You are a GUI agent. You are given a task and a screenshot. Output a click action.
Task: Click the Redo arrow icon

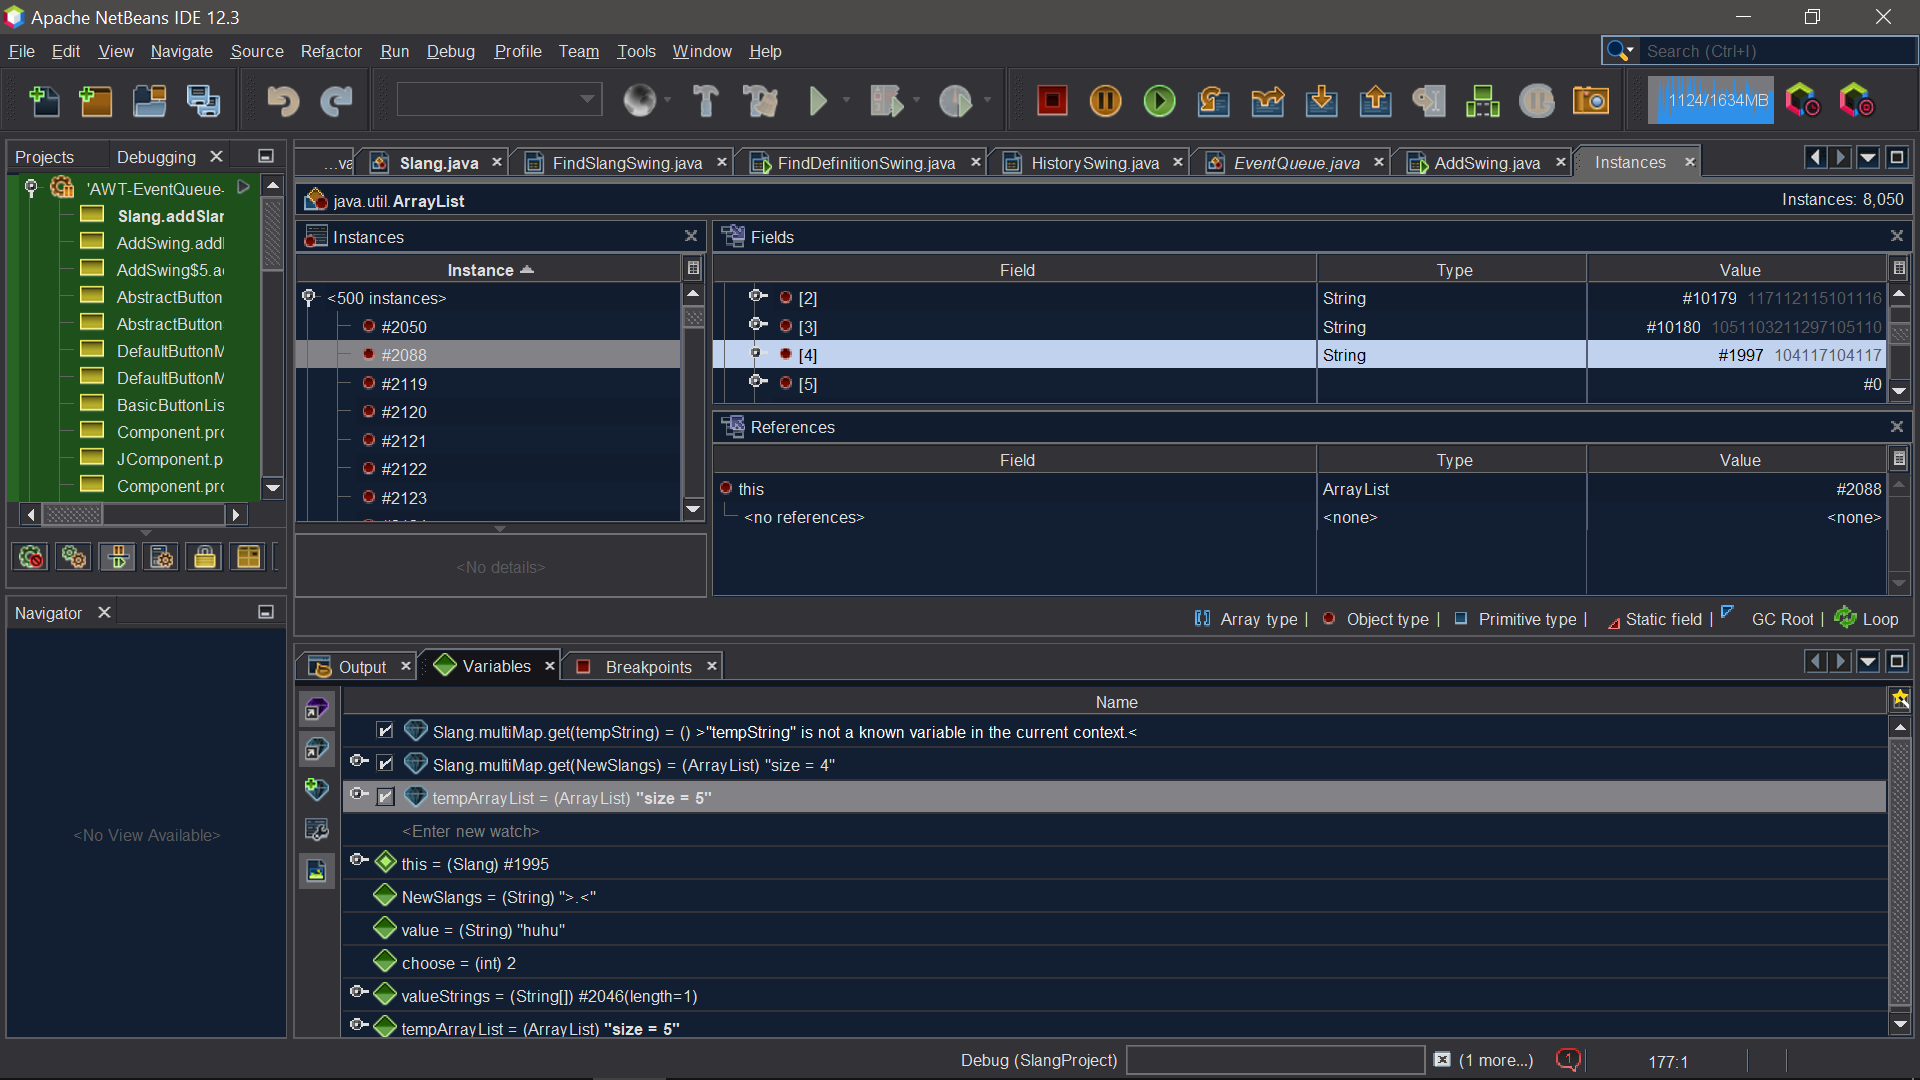coord(337,101)
